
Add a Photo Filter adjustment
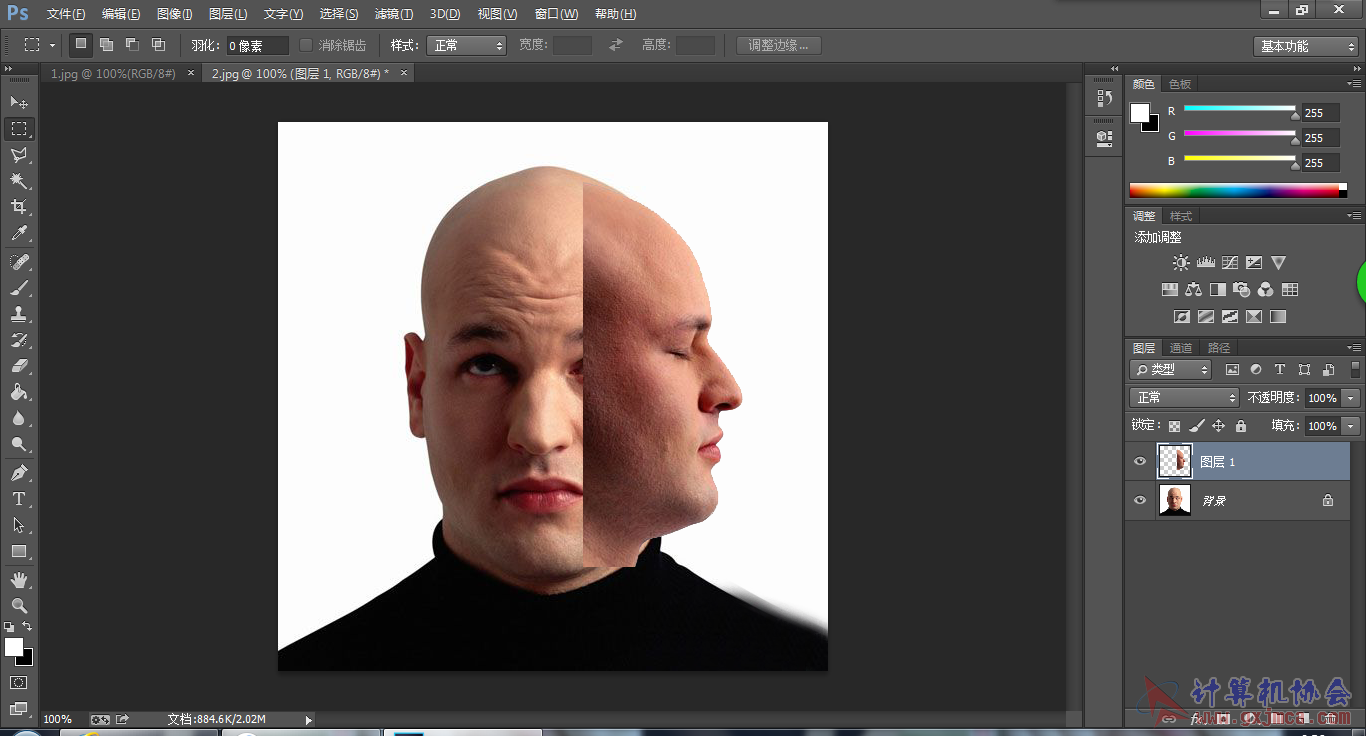1242,290
